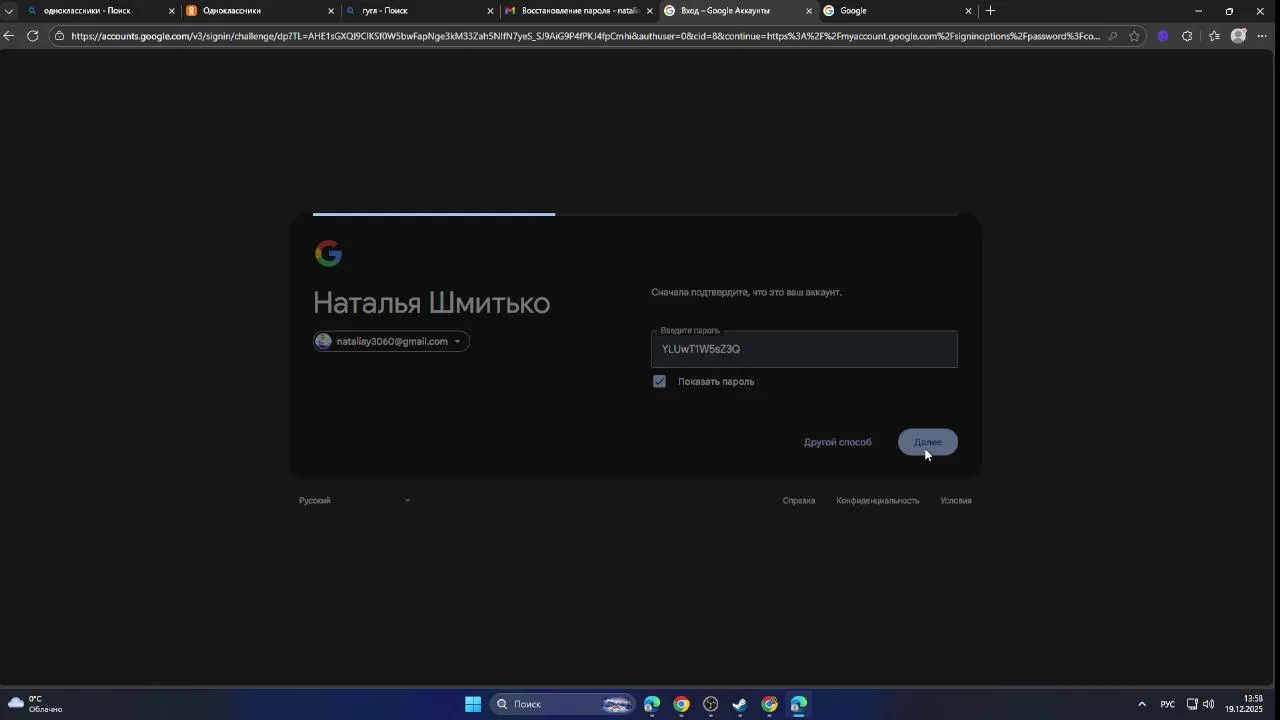Click the taskbar Поиск search box

(x=564, y=704)
